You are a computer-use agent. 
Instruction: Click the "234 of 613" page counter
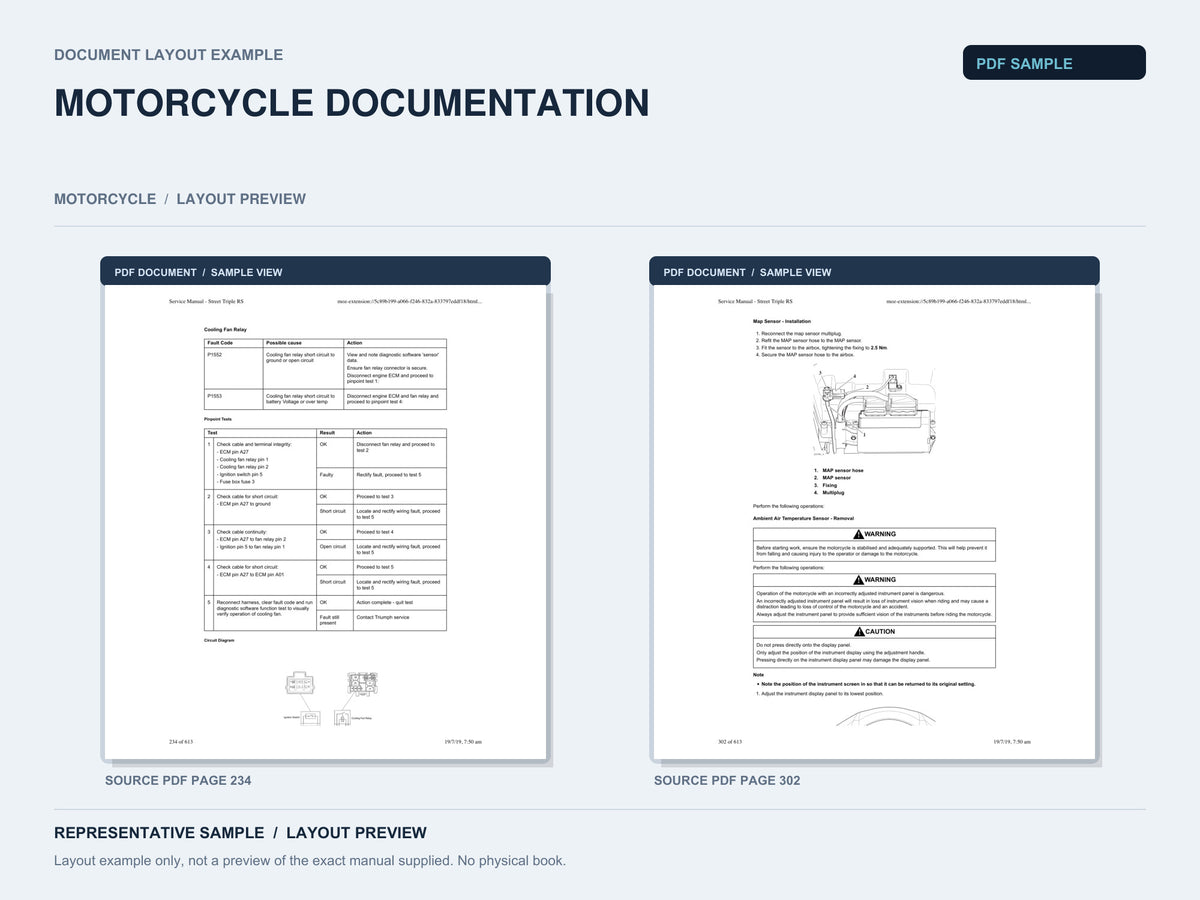click(181, 742)
